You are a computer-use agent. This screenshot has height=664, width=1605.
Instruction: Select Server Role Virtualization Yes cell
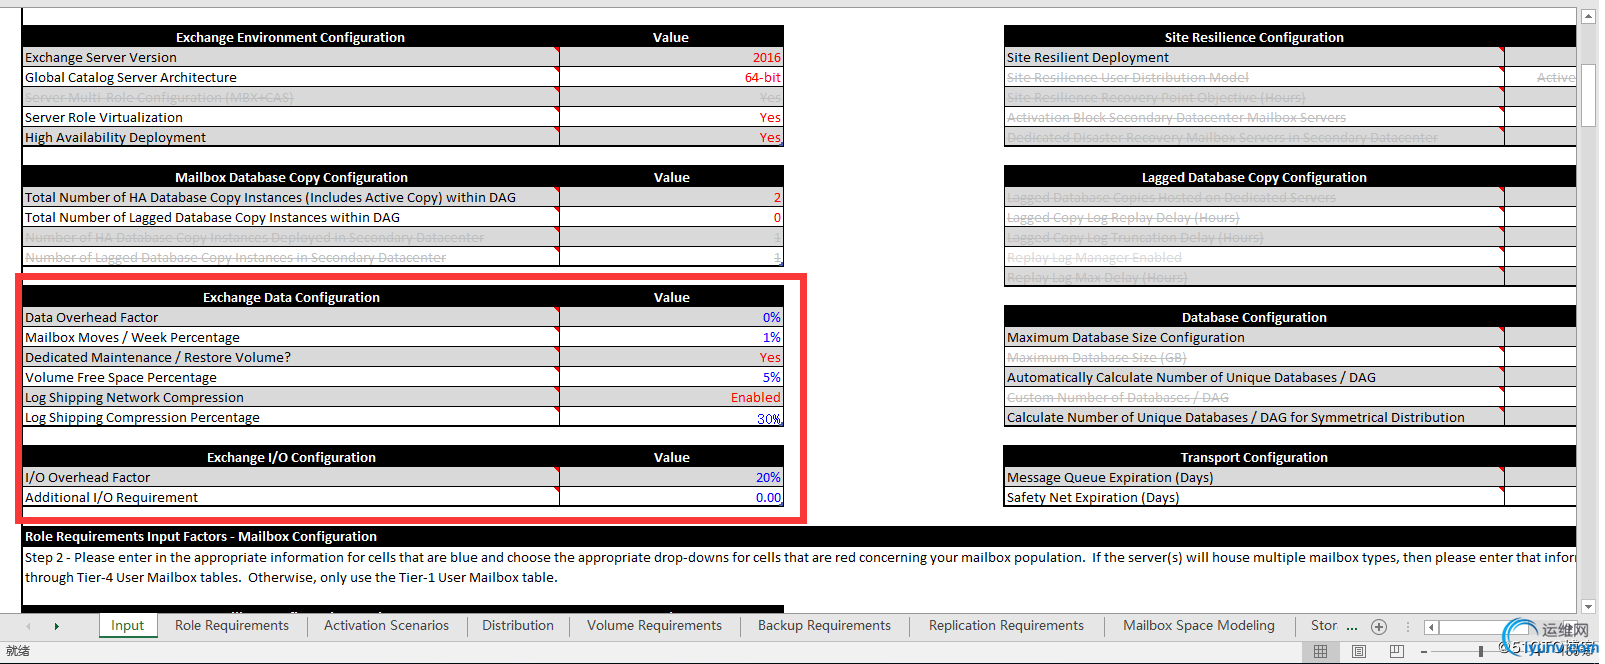tap(671, 117)
